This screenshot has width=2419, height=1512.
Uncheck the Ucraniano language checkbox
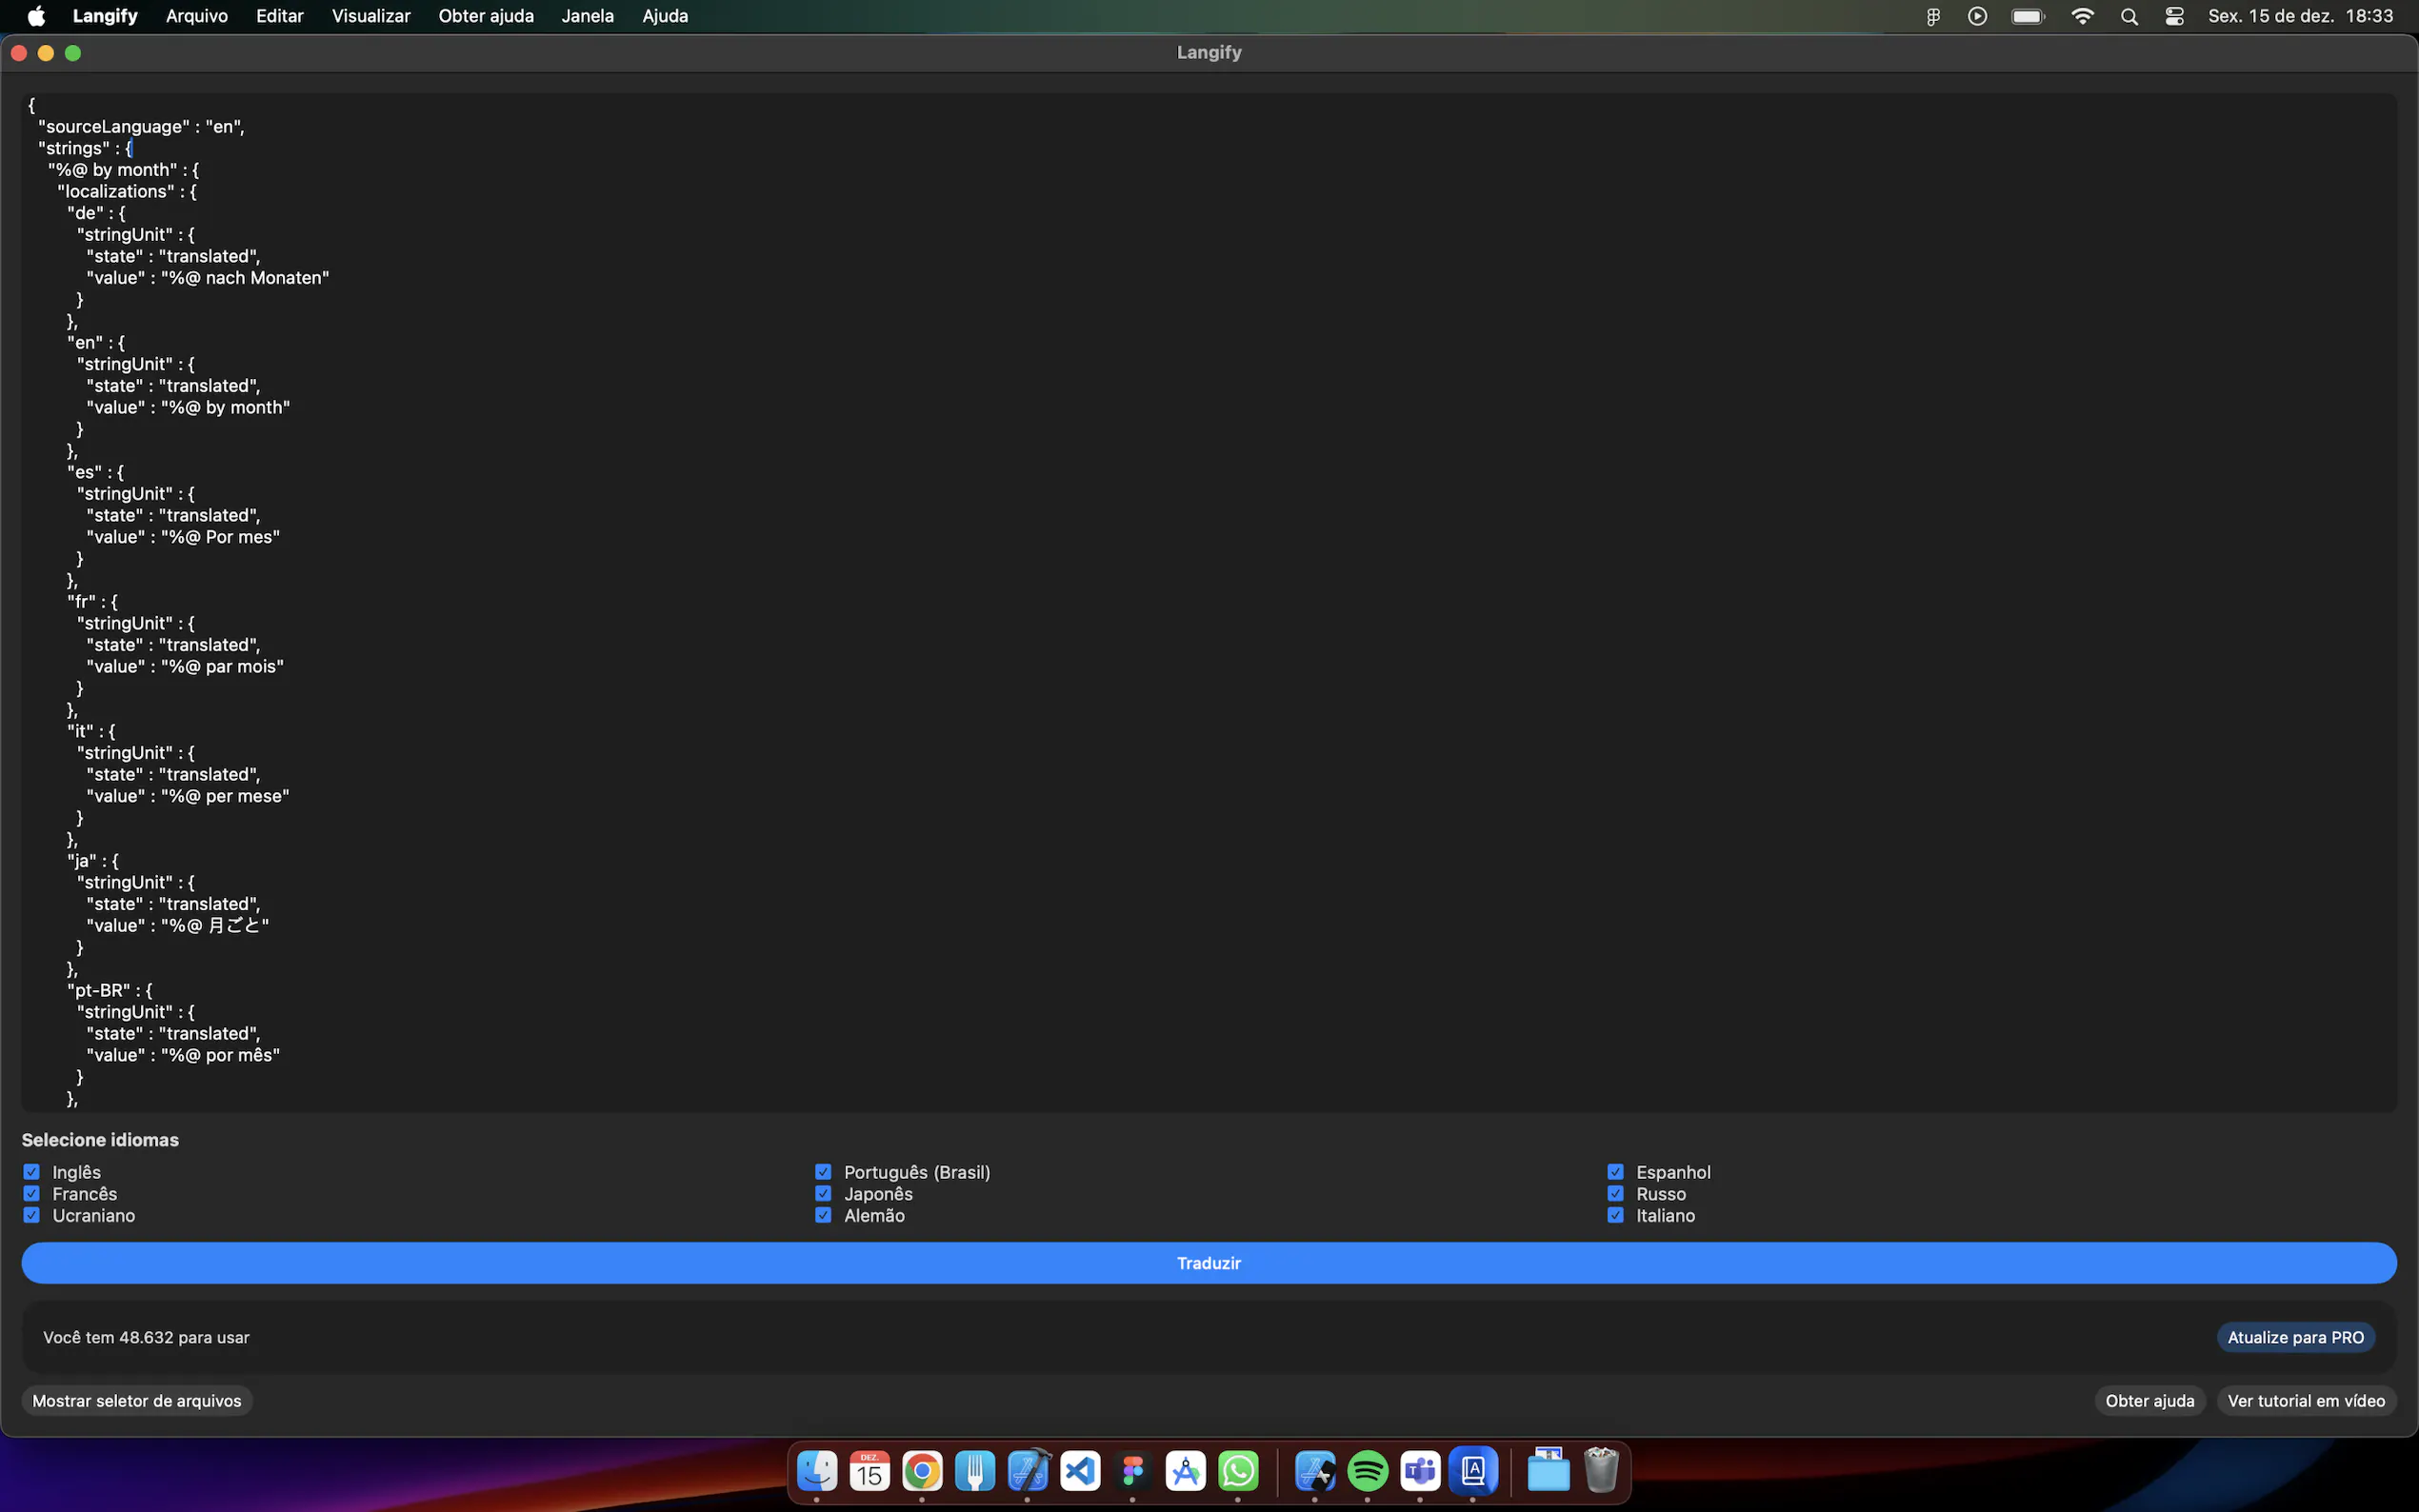[x=32, y=1216]
